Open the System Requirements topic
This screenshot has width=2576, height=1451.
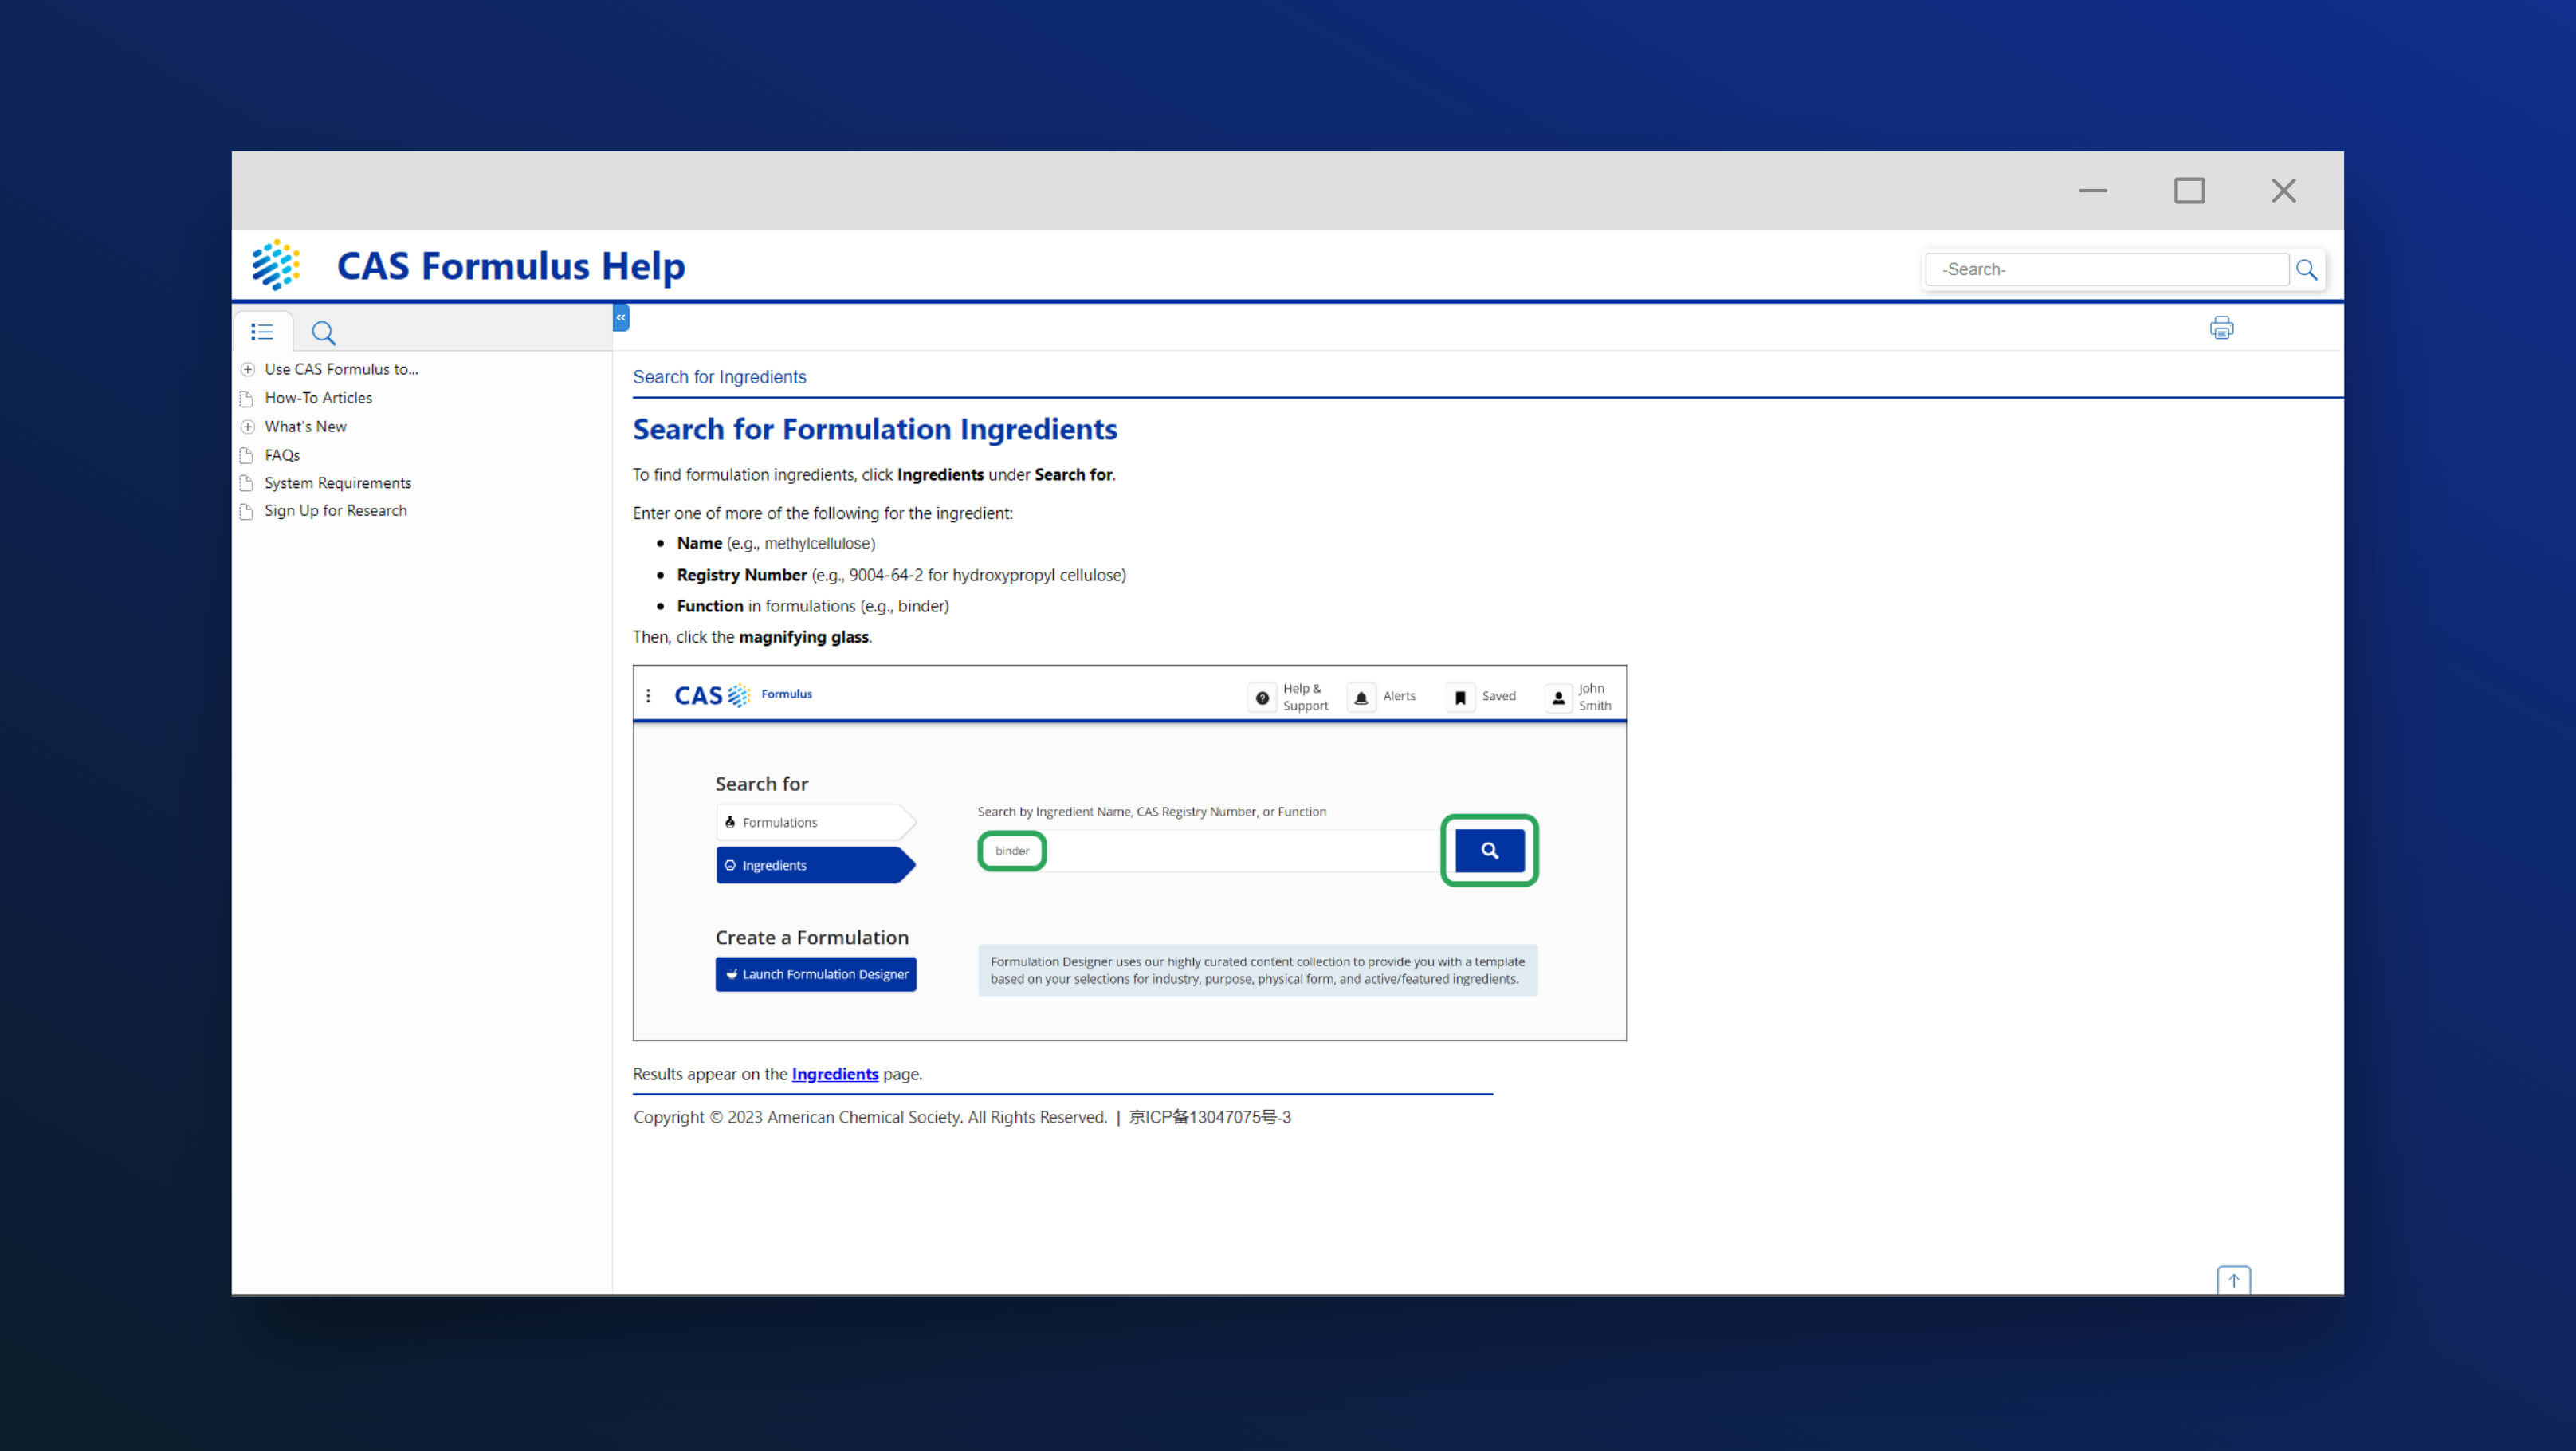tap(338, 483)
